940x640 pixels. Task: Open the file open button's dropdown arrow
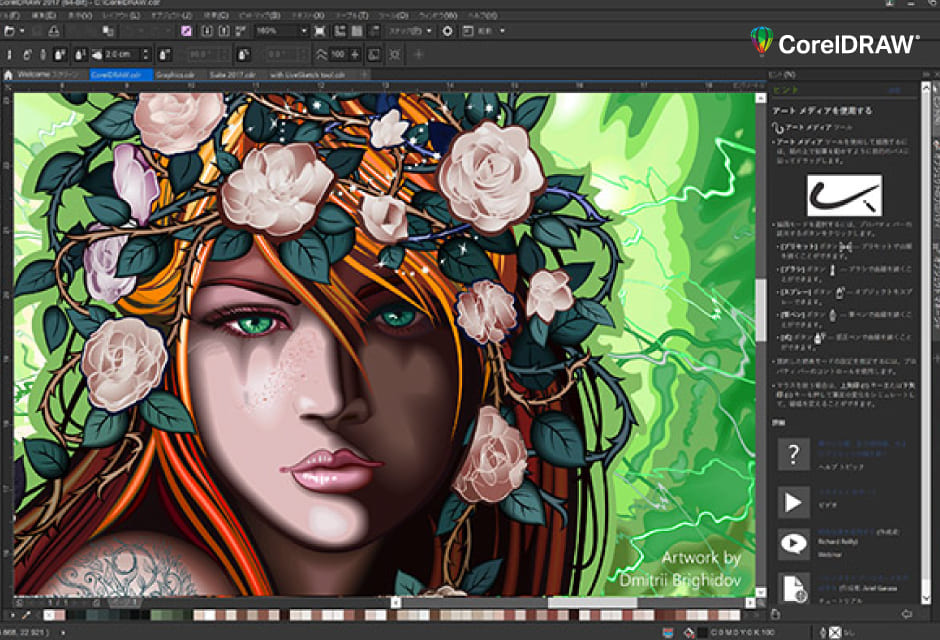pos(22,33)
